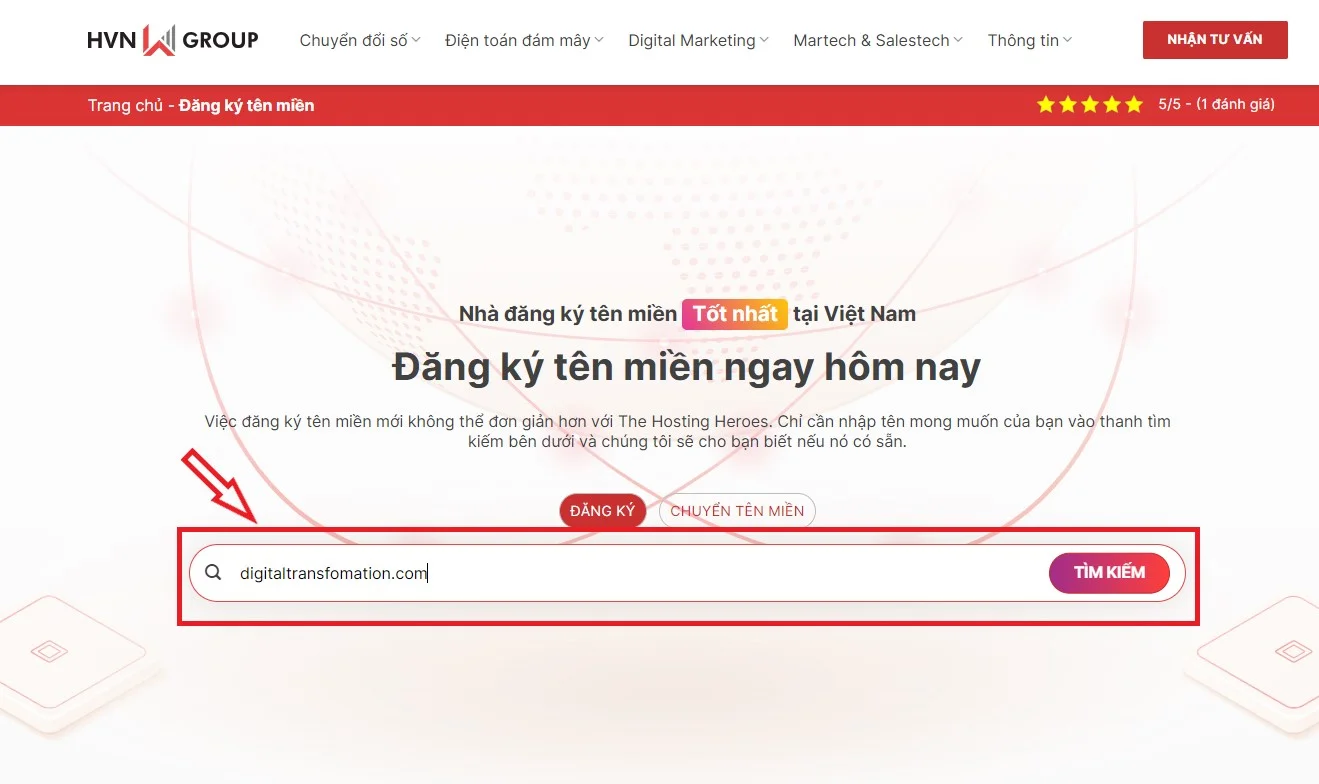
Task: Open the Chuyển đổi số menu
Action: tap(360, 40)
